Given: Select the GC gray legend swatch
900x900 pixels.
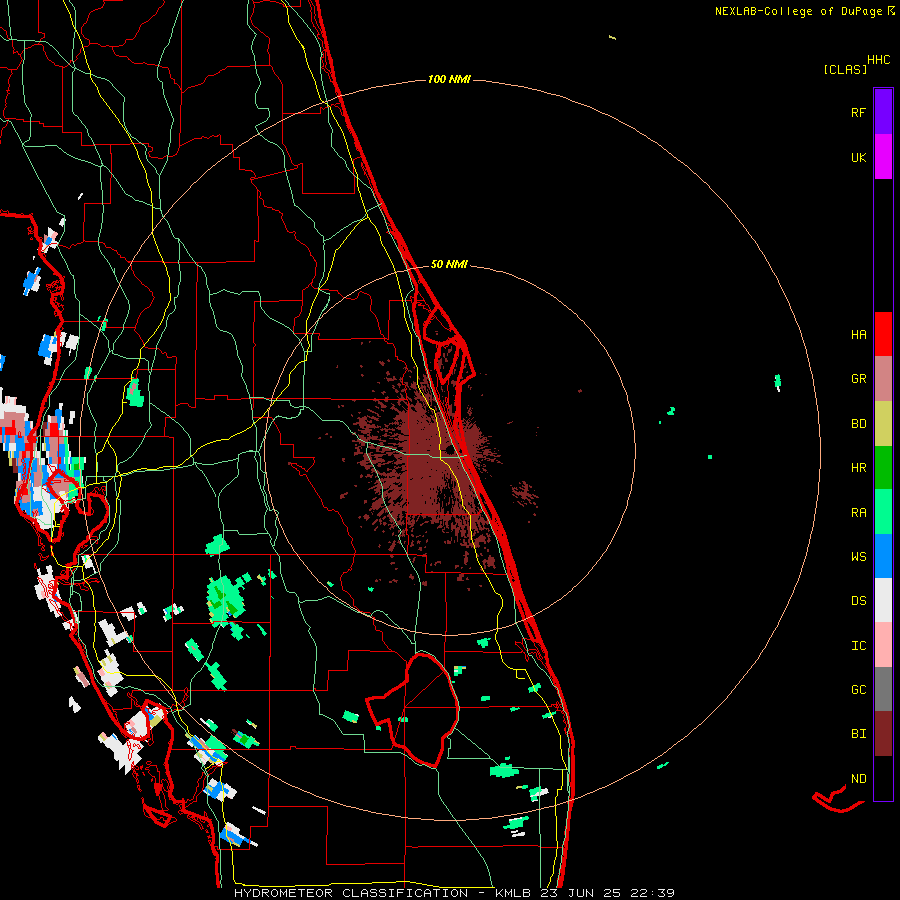Looking at the screenshot, I should [x=883, y=689].
